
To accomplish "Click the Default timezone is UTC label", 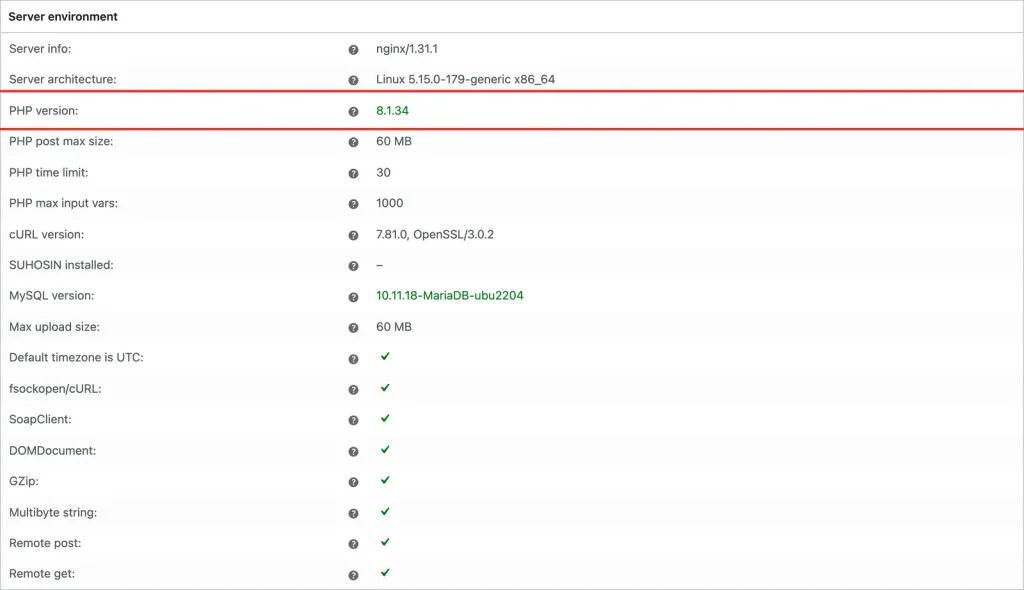I will pyautogui.click(x=76, y=358).
